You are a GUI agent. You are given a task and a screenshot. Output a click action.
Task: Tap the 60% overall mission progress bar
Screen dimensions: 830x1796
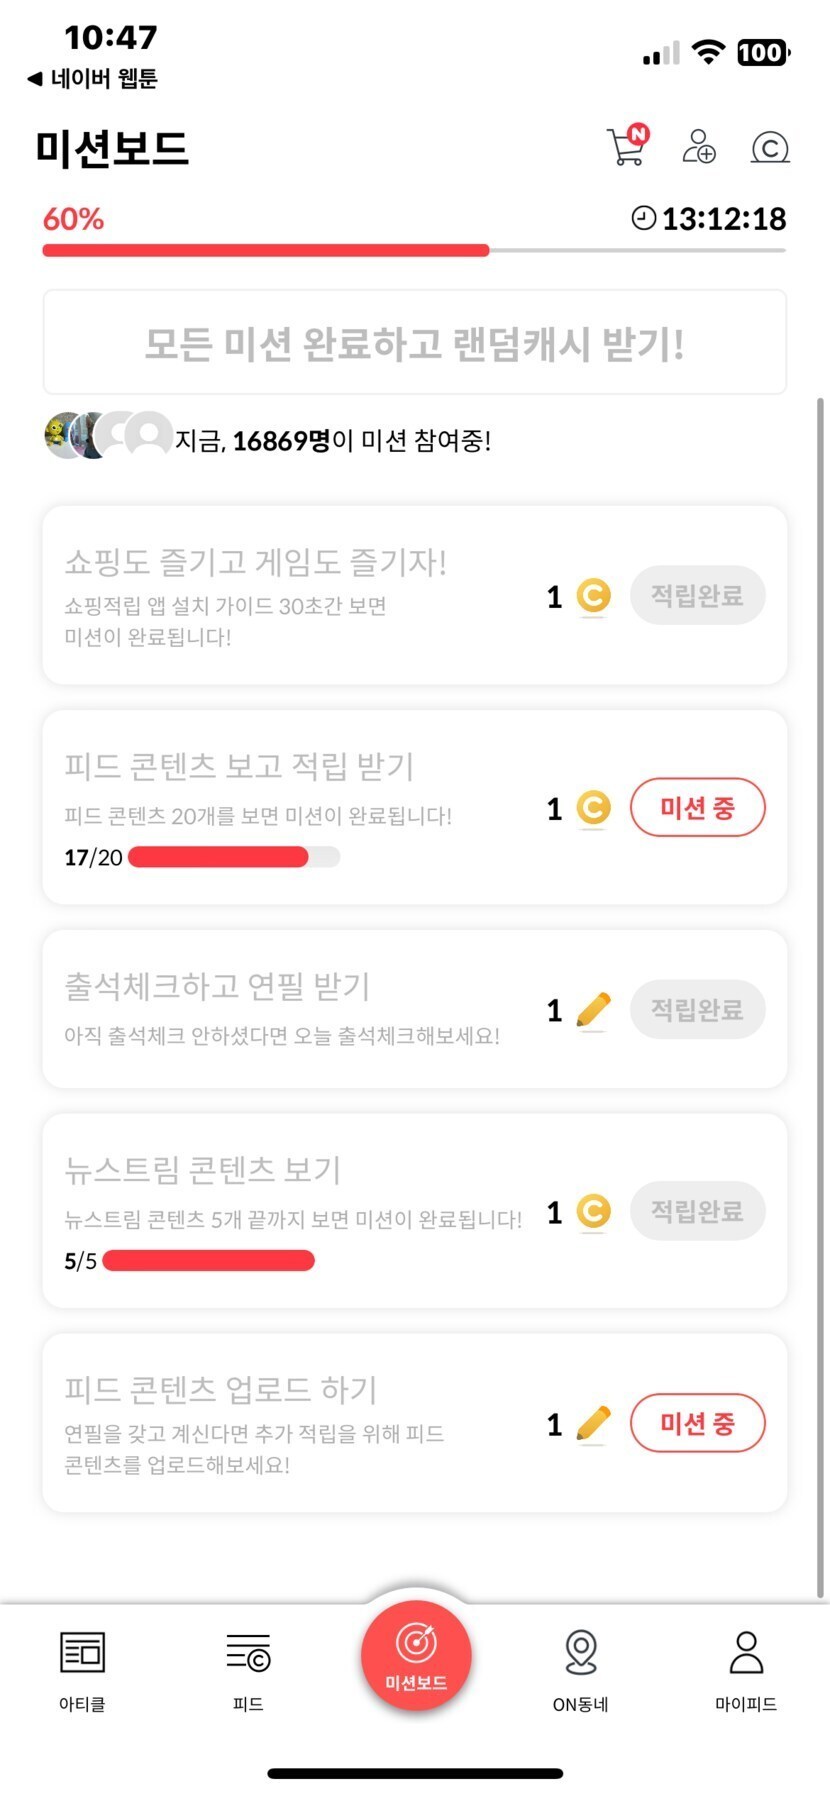tap(414, 250)
